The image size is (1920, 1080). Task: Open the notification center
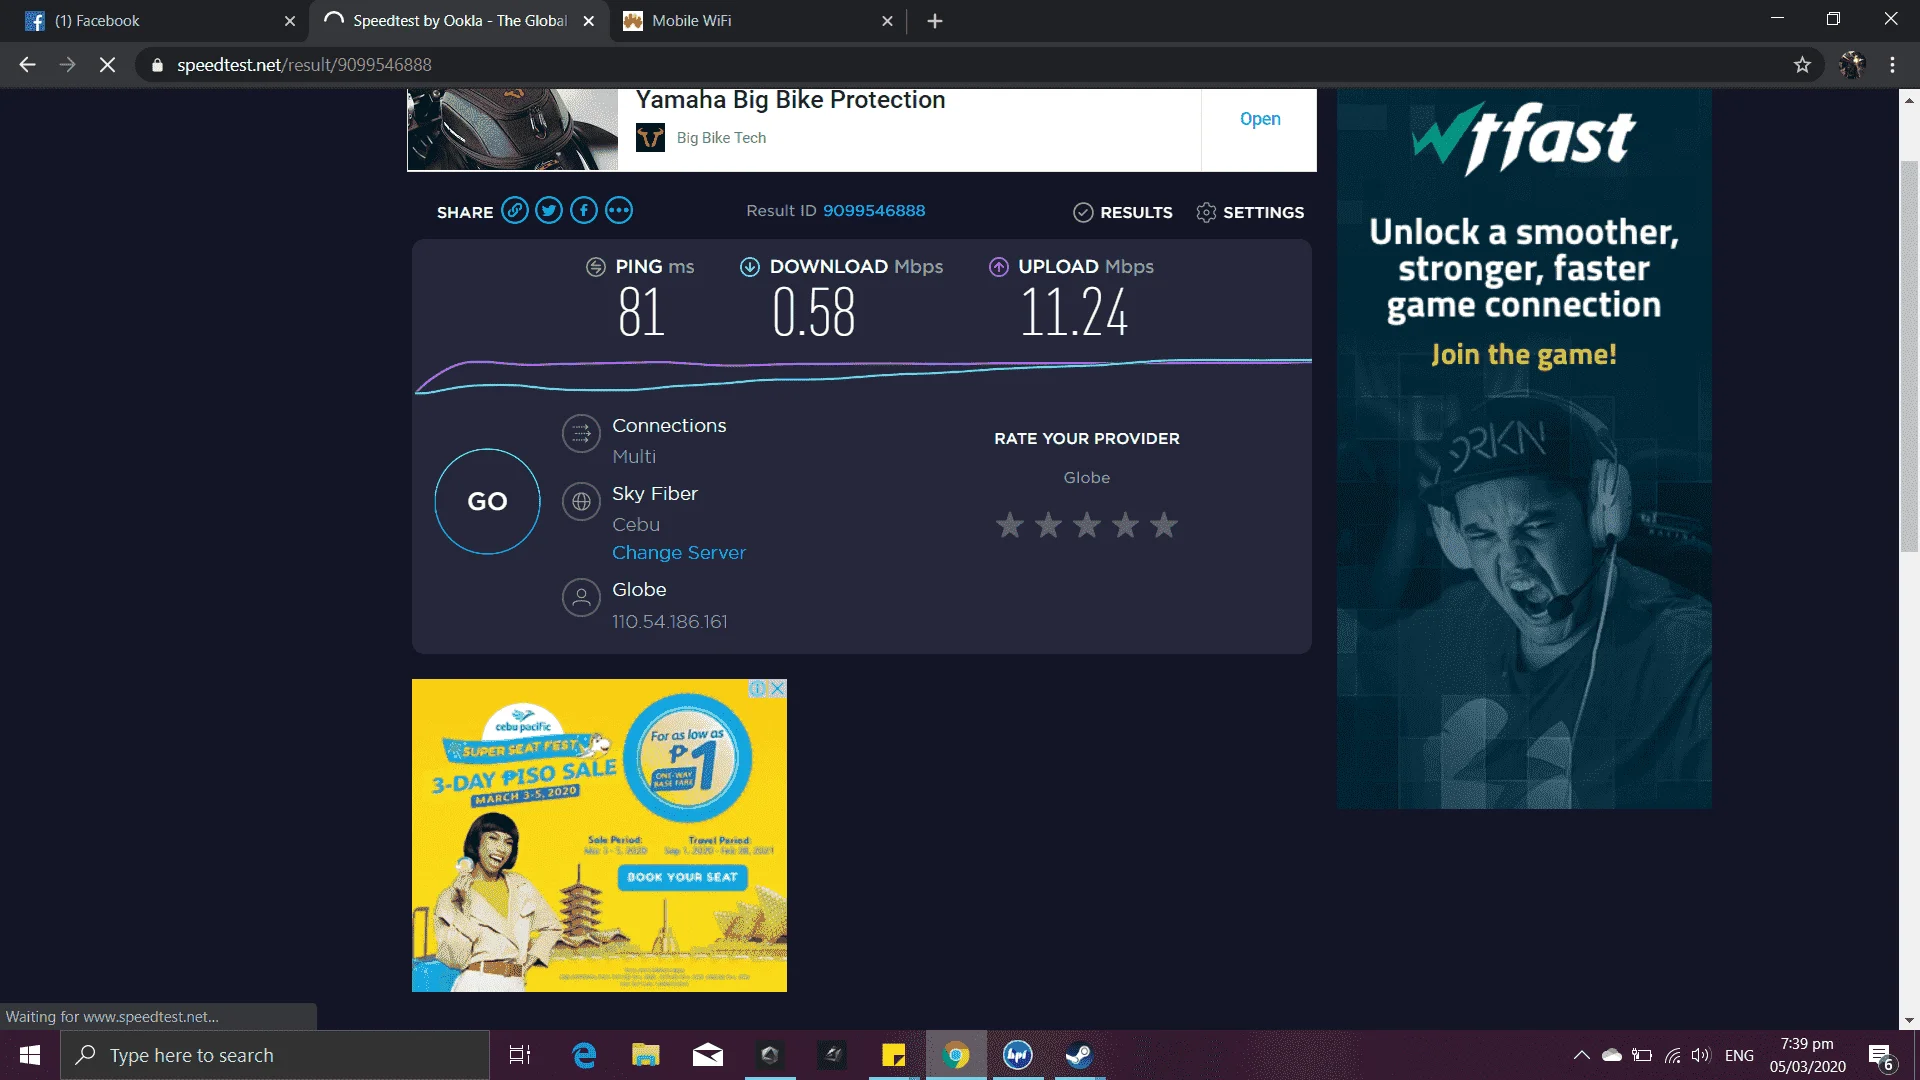coord(1881,1055)
